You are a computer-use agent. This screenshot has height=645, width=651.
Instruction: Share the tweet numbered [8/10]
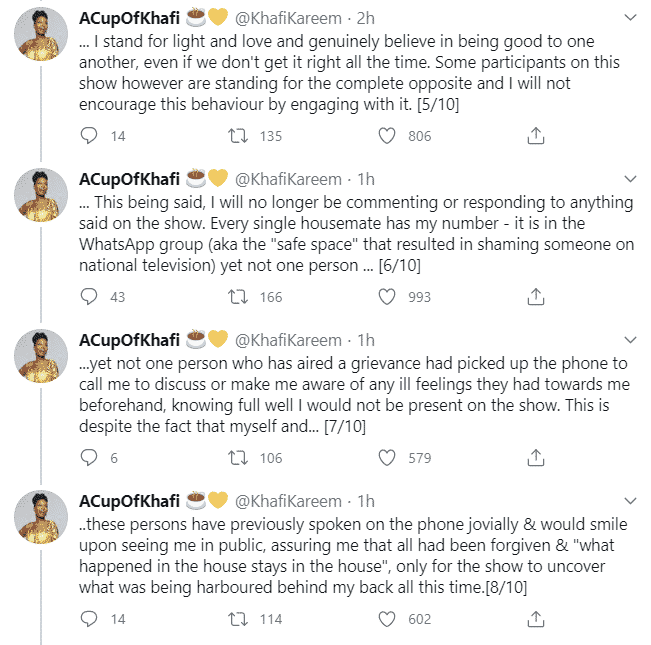click(x=535, y=618)
